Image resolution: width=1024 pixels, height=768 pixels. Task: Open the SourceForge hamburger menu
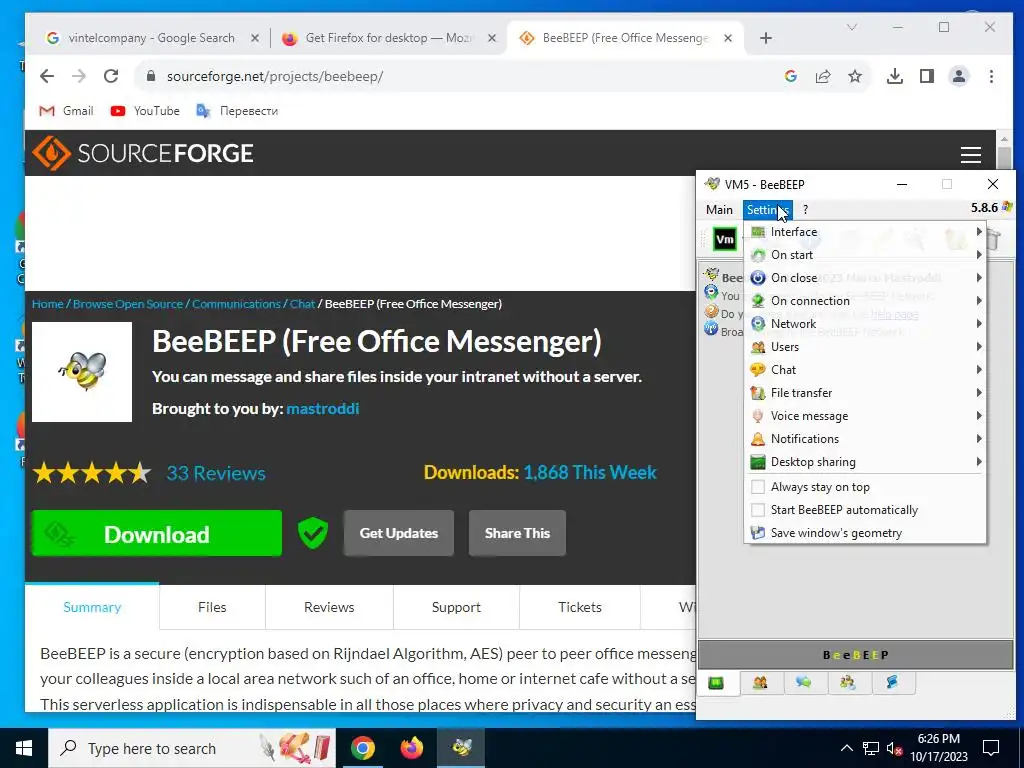pos(970,154)
